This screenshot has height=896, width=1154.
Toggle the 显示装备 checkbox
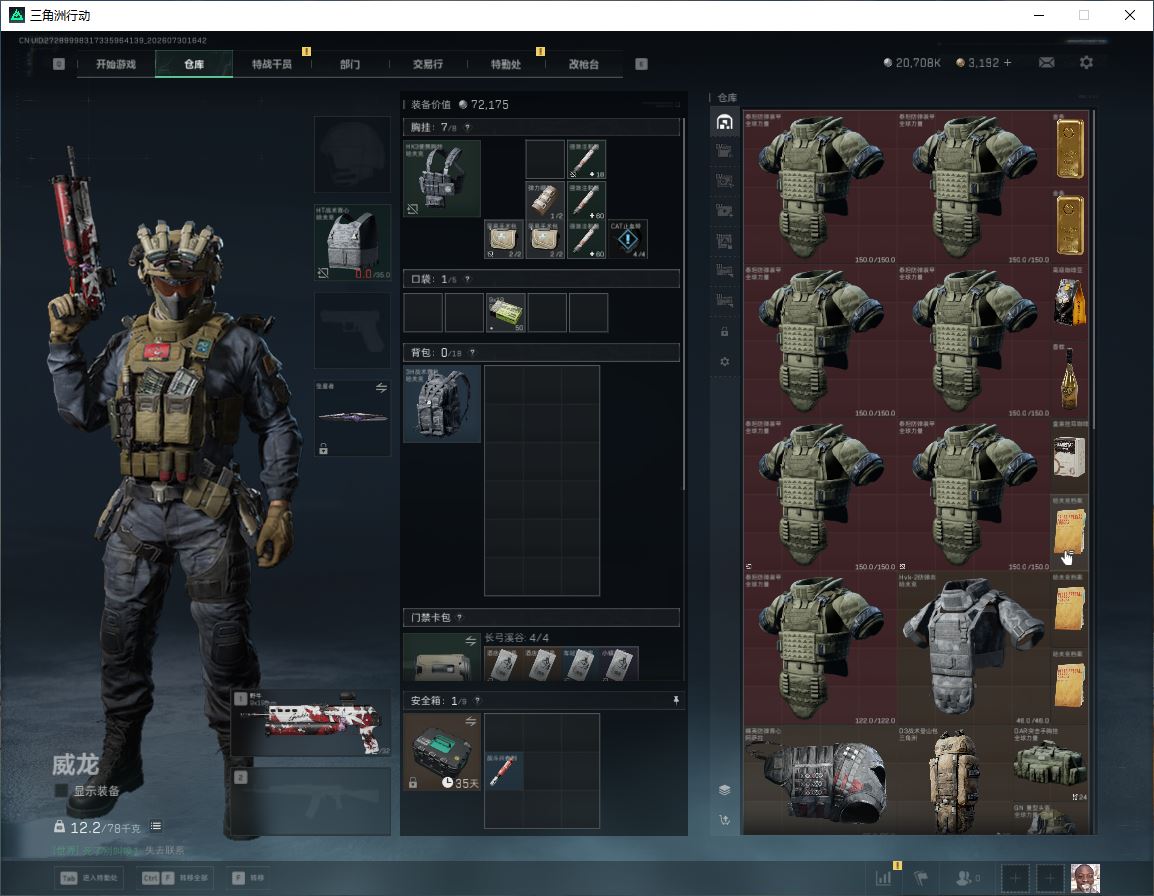coord(61,791)
